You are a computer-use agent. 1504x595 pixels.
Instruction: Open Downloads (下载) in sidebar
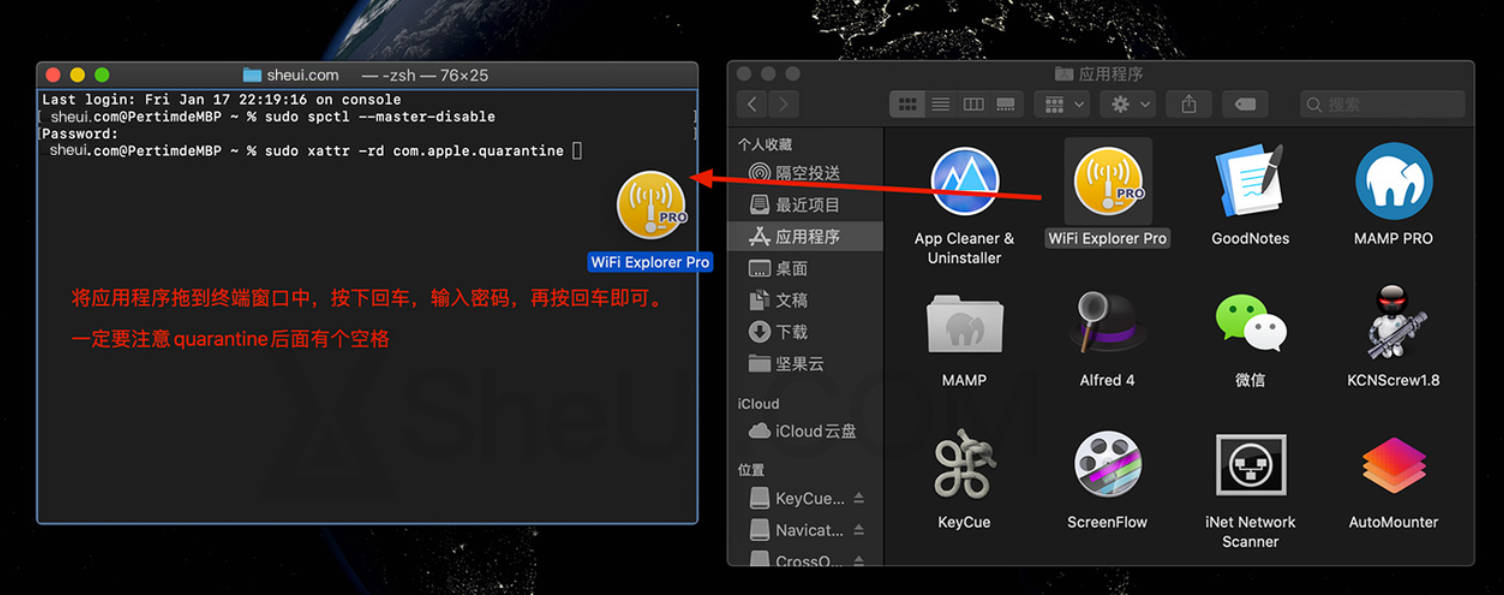808,332
